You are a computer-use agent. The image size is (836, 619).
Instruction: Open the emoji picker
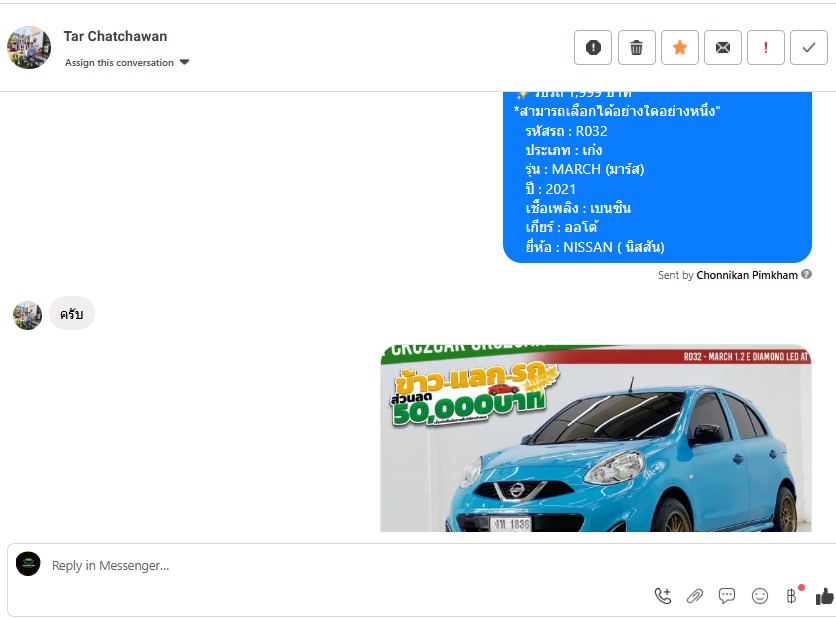(760, 596)
